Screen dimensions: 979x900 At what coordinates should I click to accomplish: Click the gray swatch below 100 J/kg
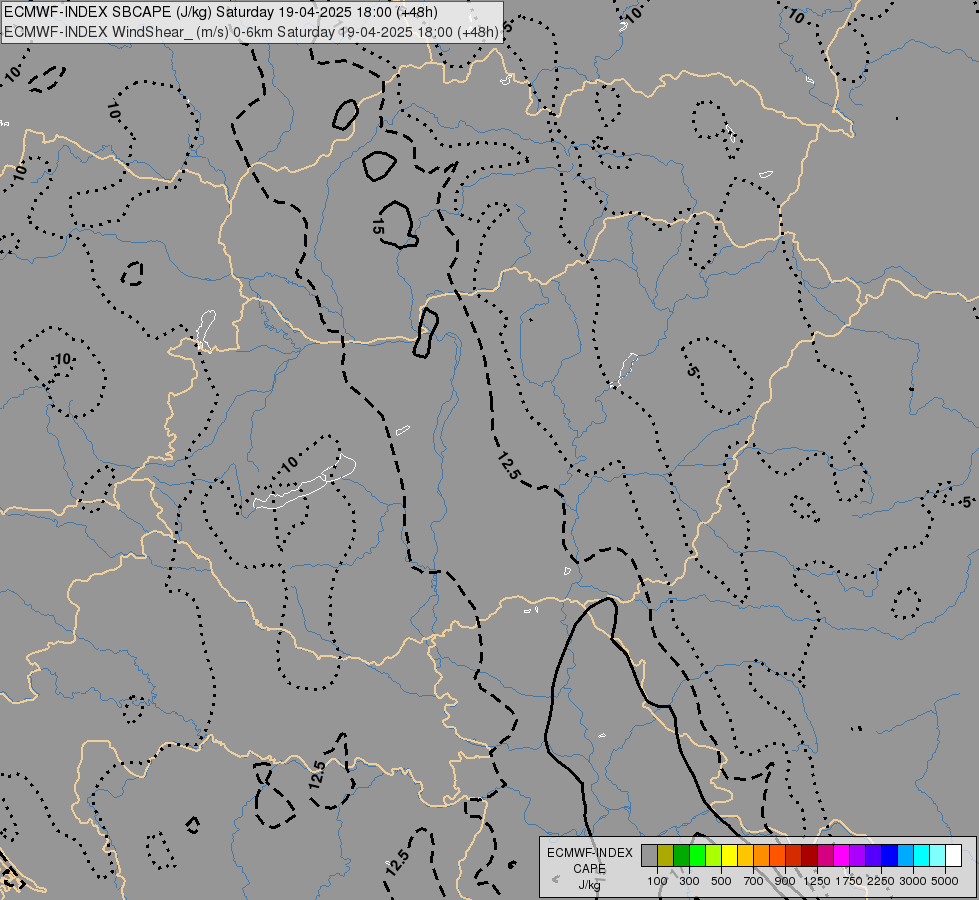649,855
